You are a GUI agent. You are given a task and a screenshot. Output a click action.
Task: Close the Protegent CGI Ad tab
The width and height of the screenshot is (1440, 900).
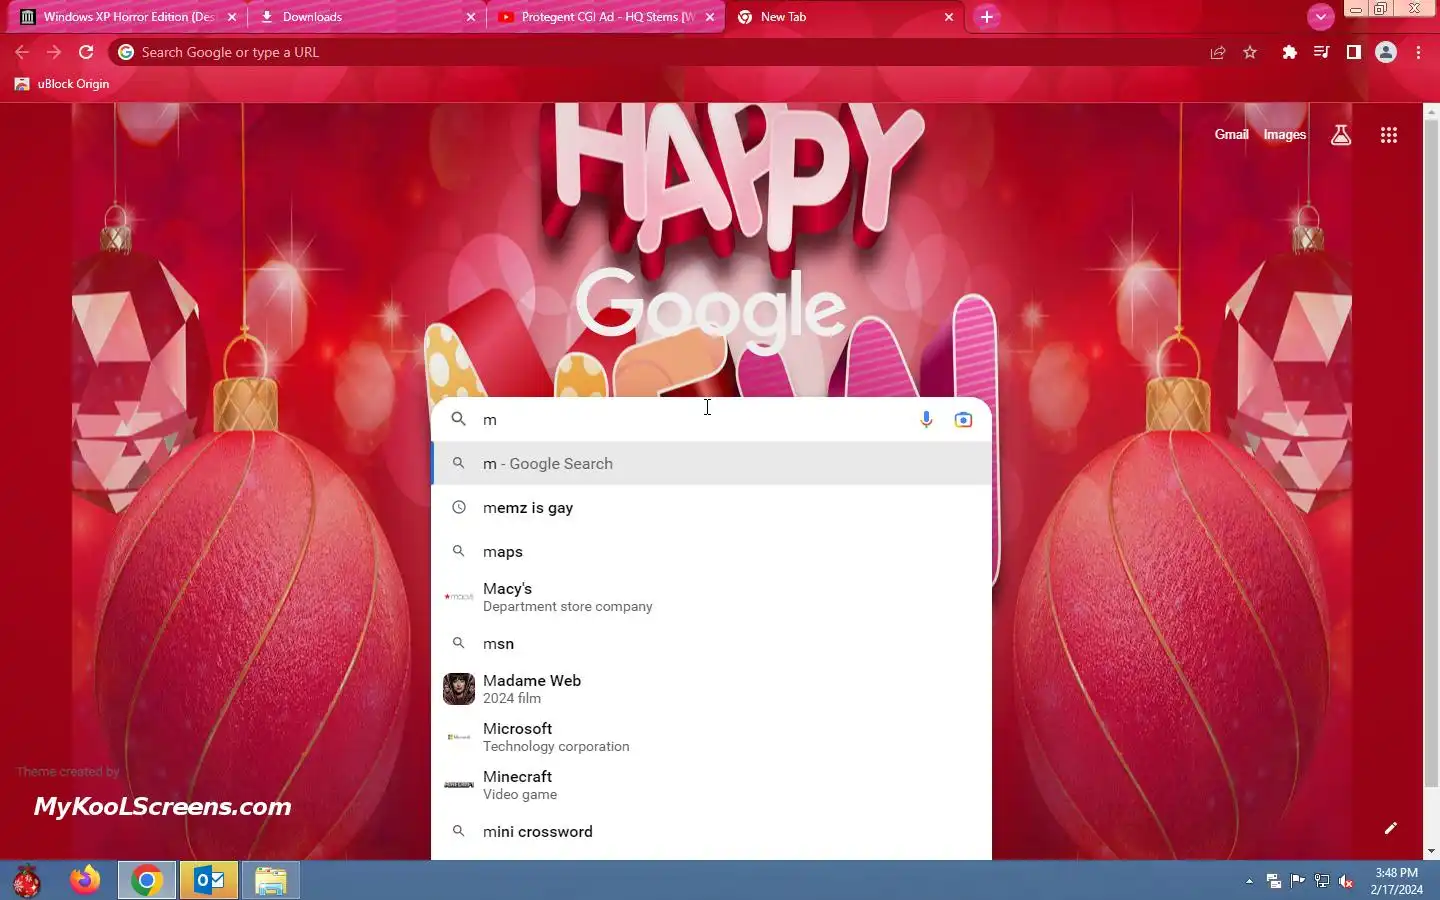click(710, 17)
